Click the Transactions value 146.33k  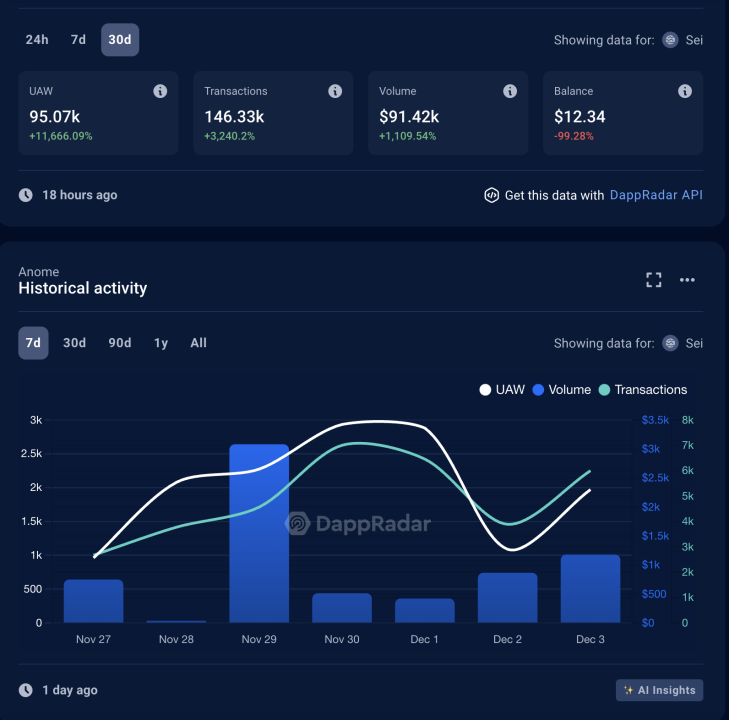[234, 117]
